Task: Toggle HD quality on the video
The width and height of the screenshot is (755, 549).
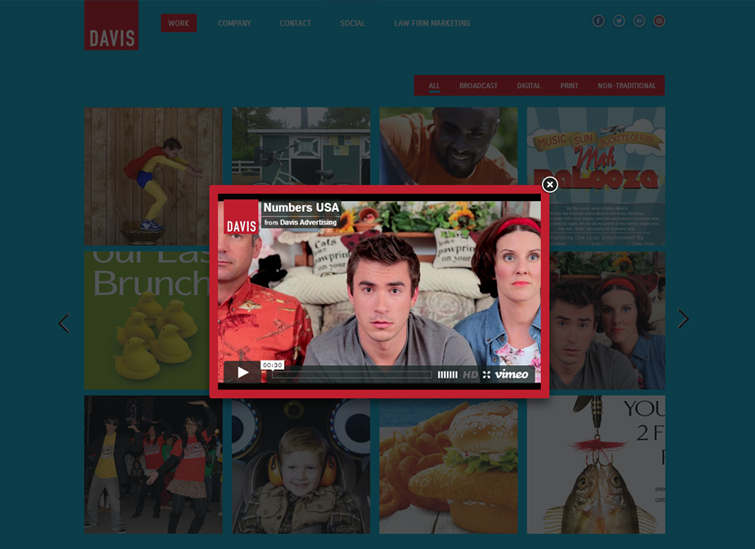Action: [469, 375]
